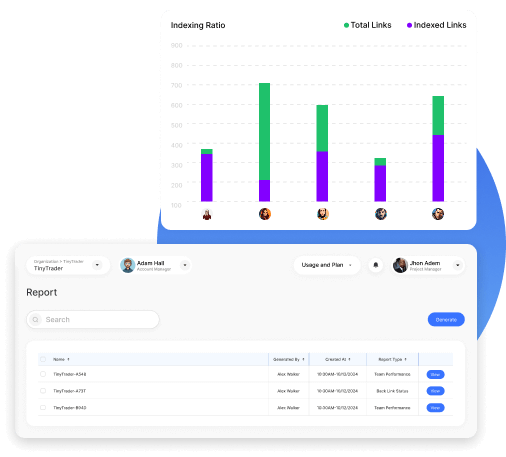View the TinyTrader-B043 report

[x=435, y=407]
